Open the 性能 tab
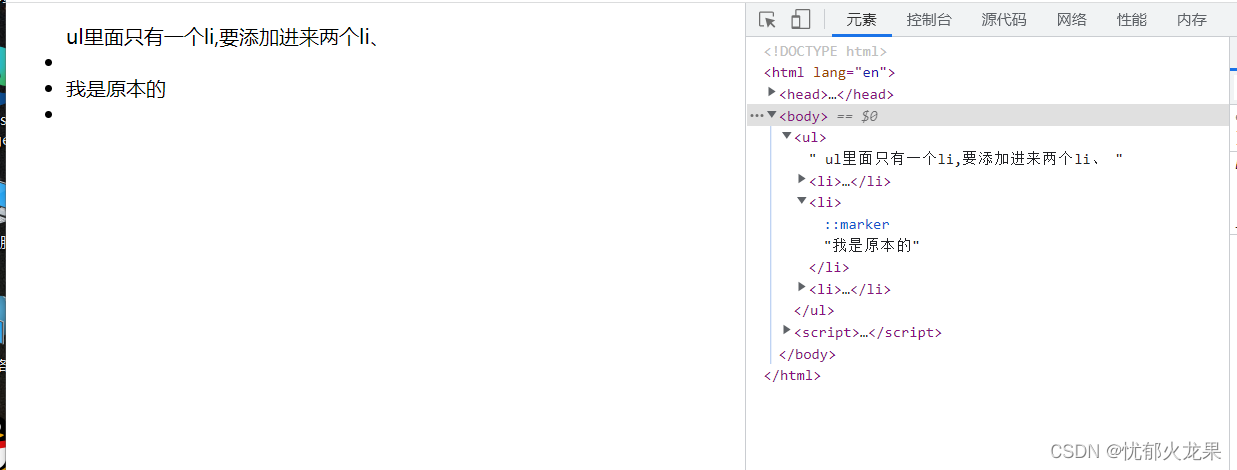Image resolution: width=1237 pixels, height=470 pixels. [1132, 20]
